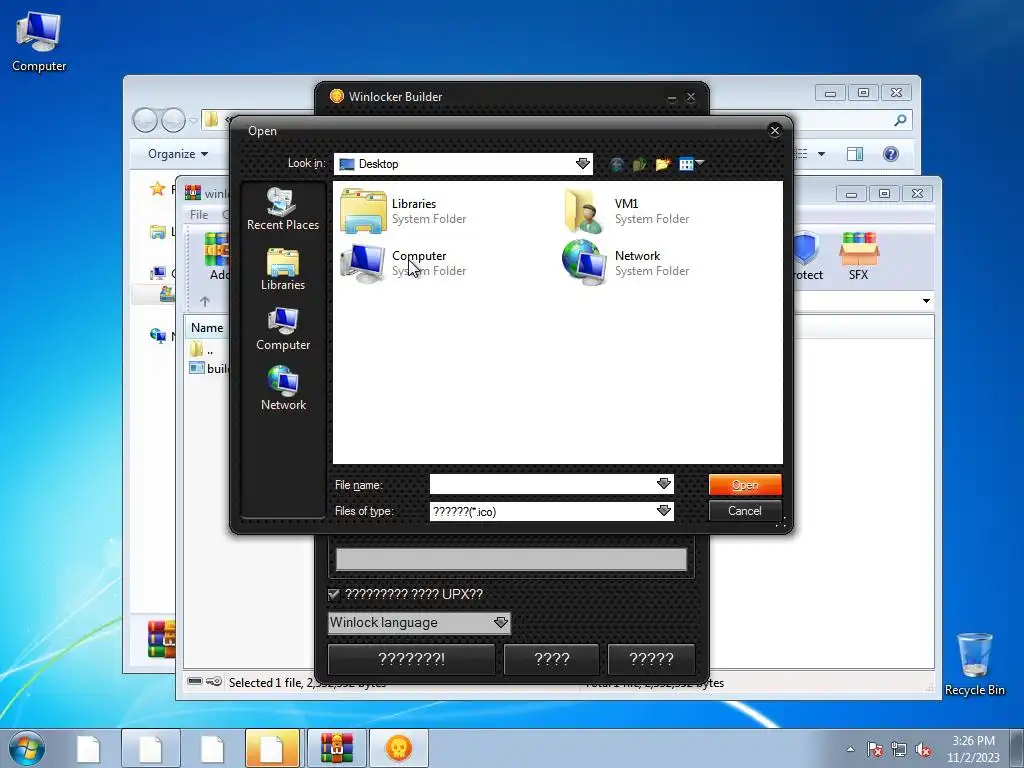This screenshot has width=1024, height=768.
Task: Open the File menu in WinRAR
Action: tap(199, 214)
